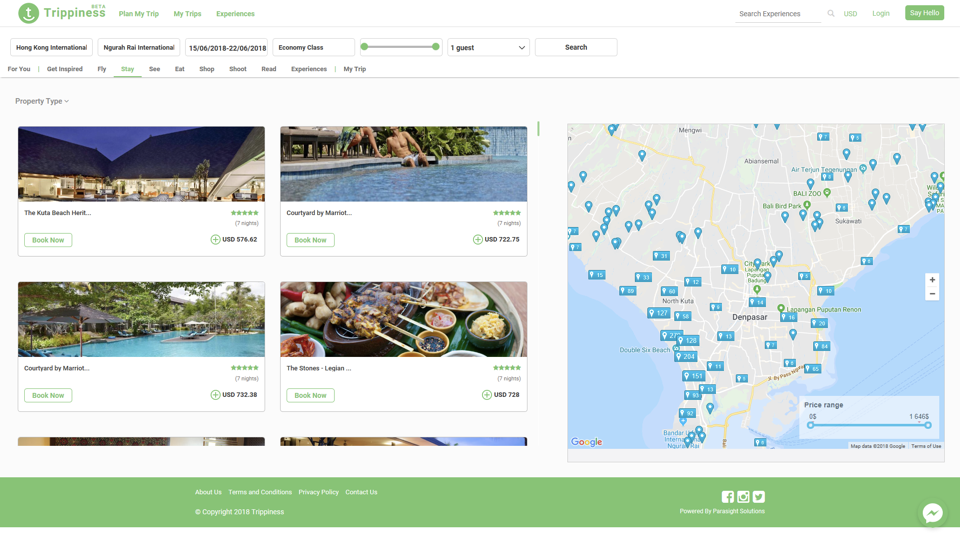Edit the Hong Kong International origin field

click(x=51, y=47)
